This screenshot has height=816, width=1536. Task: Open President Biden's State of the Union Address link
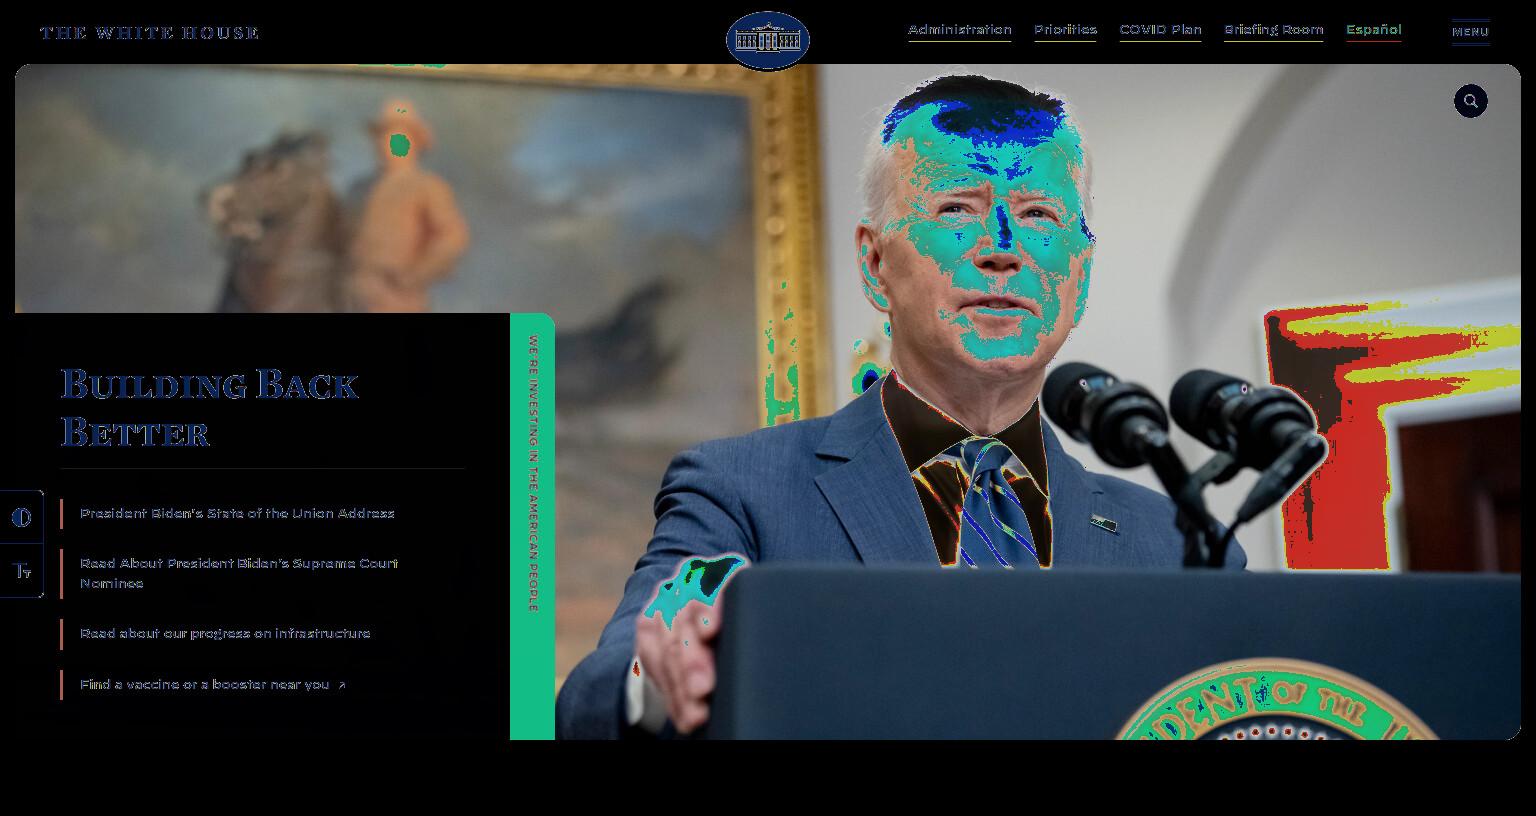[237, 513]
